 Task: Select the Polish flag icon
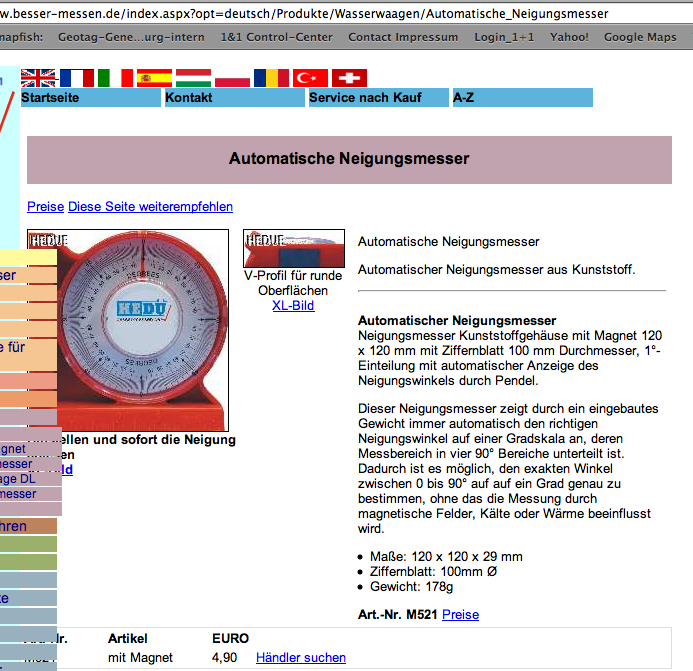232,78
